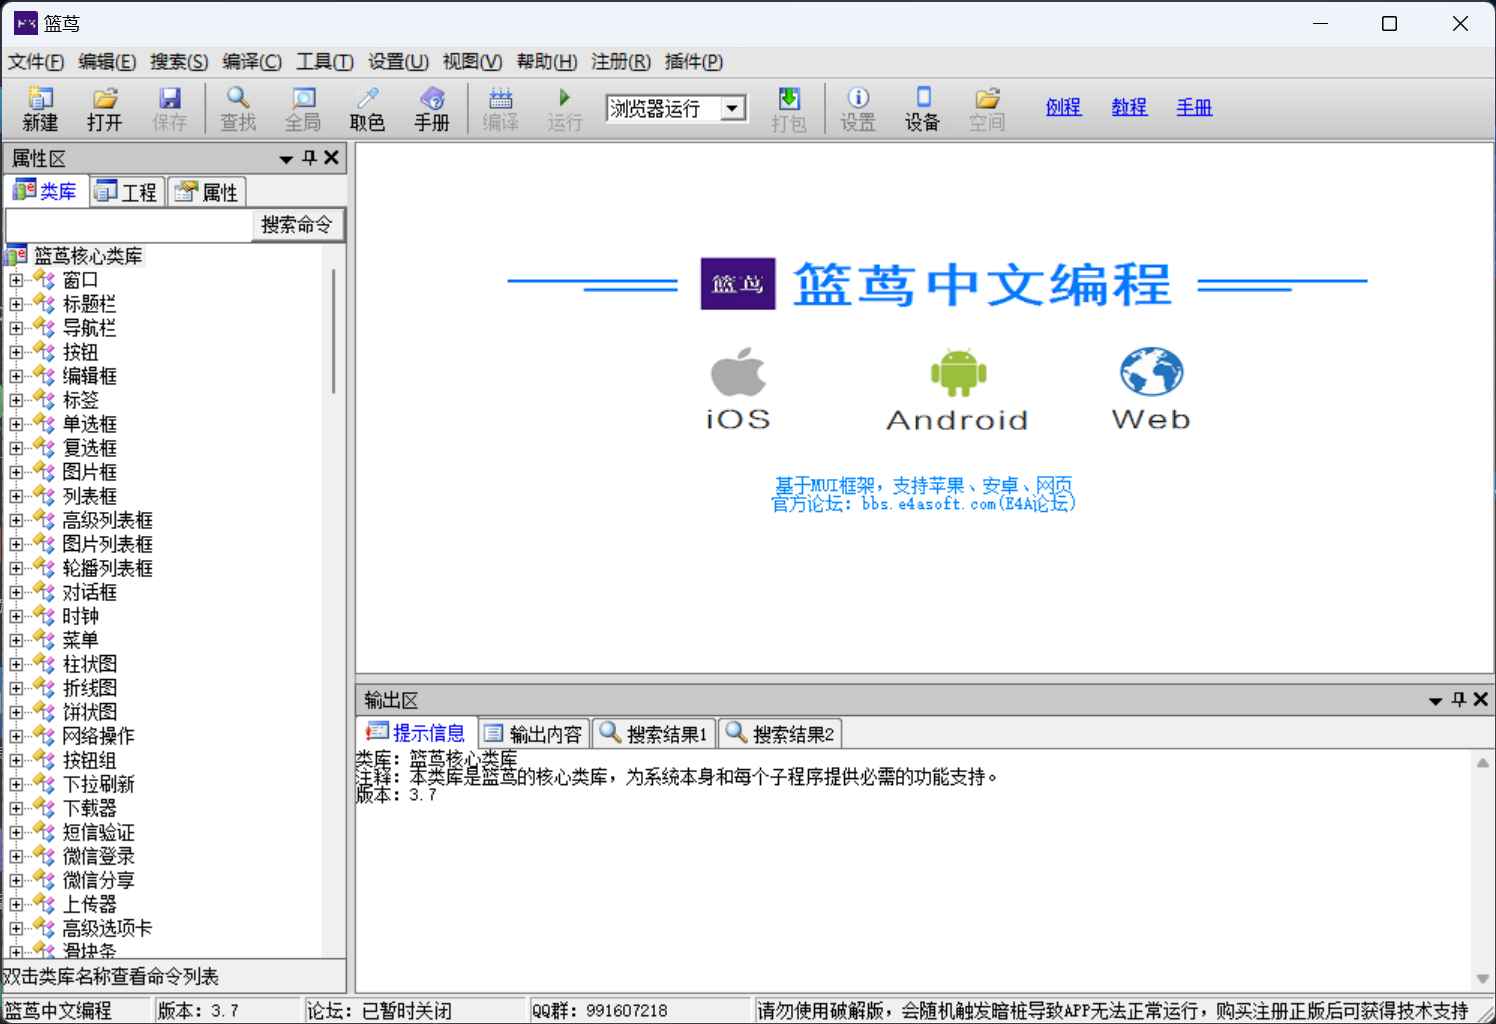The image size is (1496, 1024).
Task: Open the 教程 tutorial link
Action: [x=1129, y=107]
